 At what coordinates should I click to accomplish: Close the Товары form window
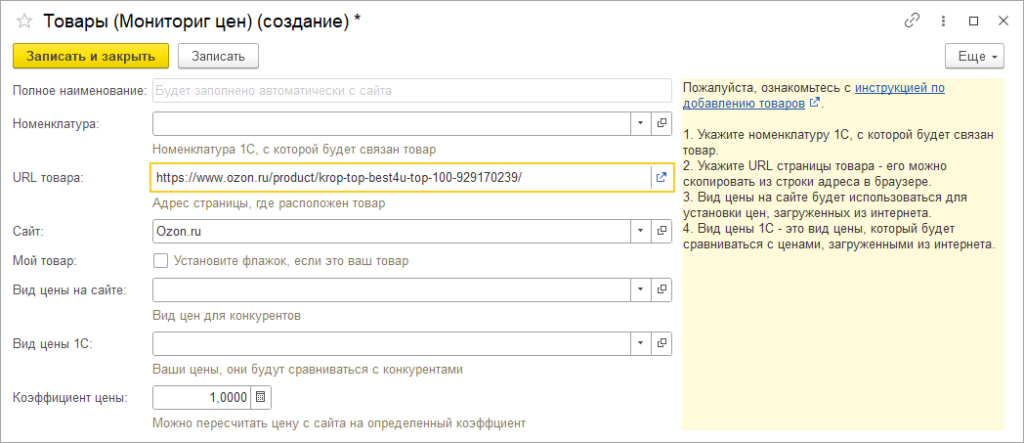click(x=1003, y=21)
